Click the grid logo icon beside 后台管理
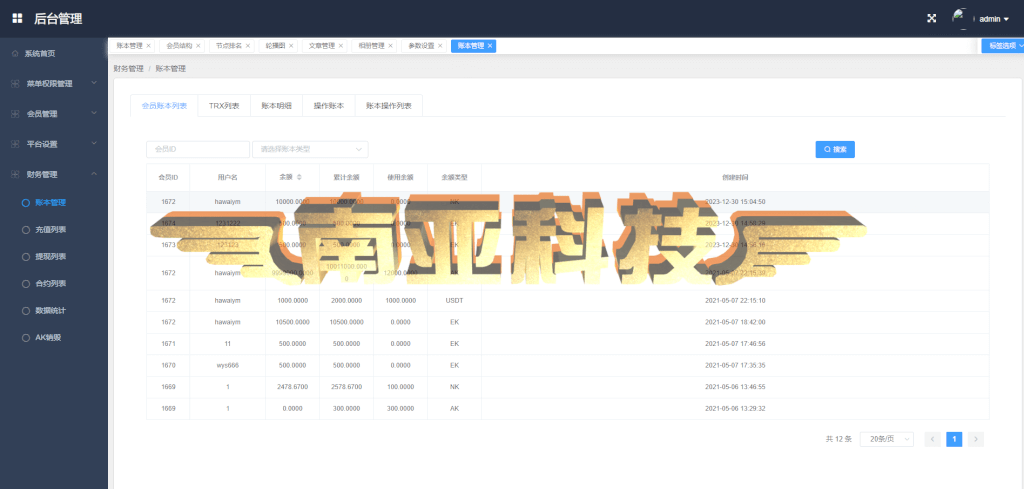This screenshot has height=489, width=1024. [18, 18]
